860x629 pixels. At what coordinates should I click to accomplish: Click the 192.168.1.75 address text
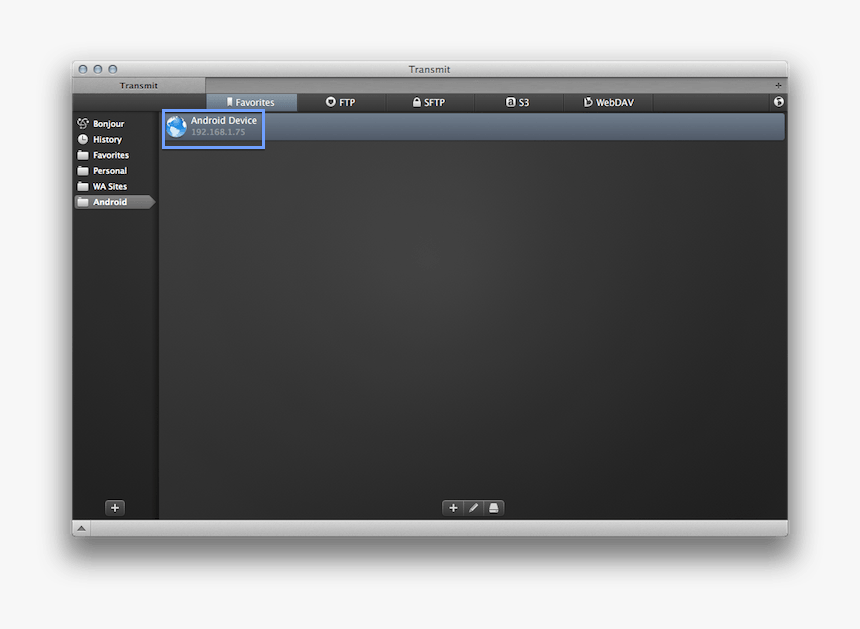(x=218, y=132)
